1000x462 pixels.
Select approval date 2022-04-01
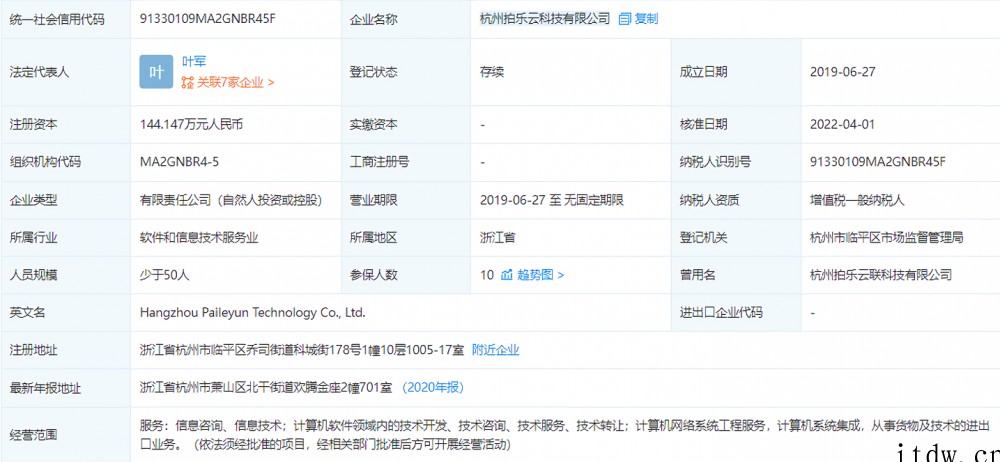click(x=842, y=124)
